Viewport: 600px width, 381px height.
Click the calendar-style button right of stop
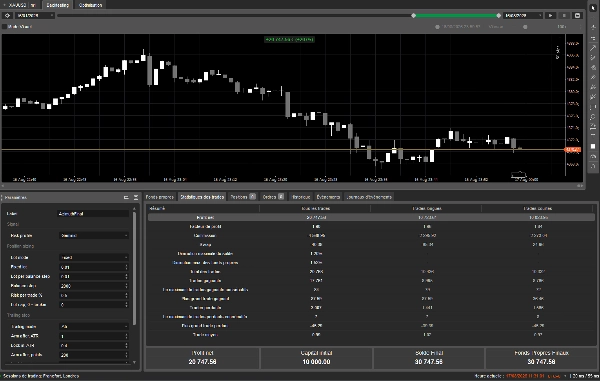pos(577,15)
